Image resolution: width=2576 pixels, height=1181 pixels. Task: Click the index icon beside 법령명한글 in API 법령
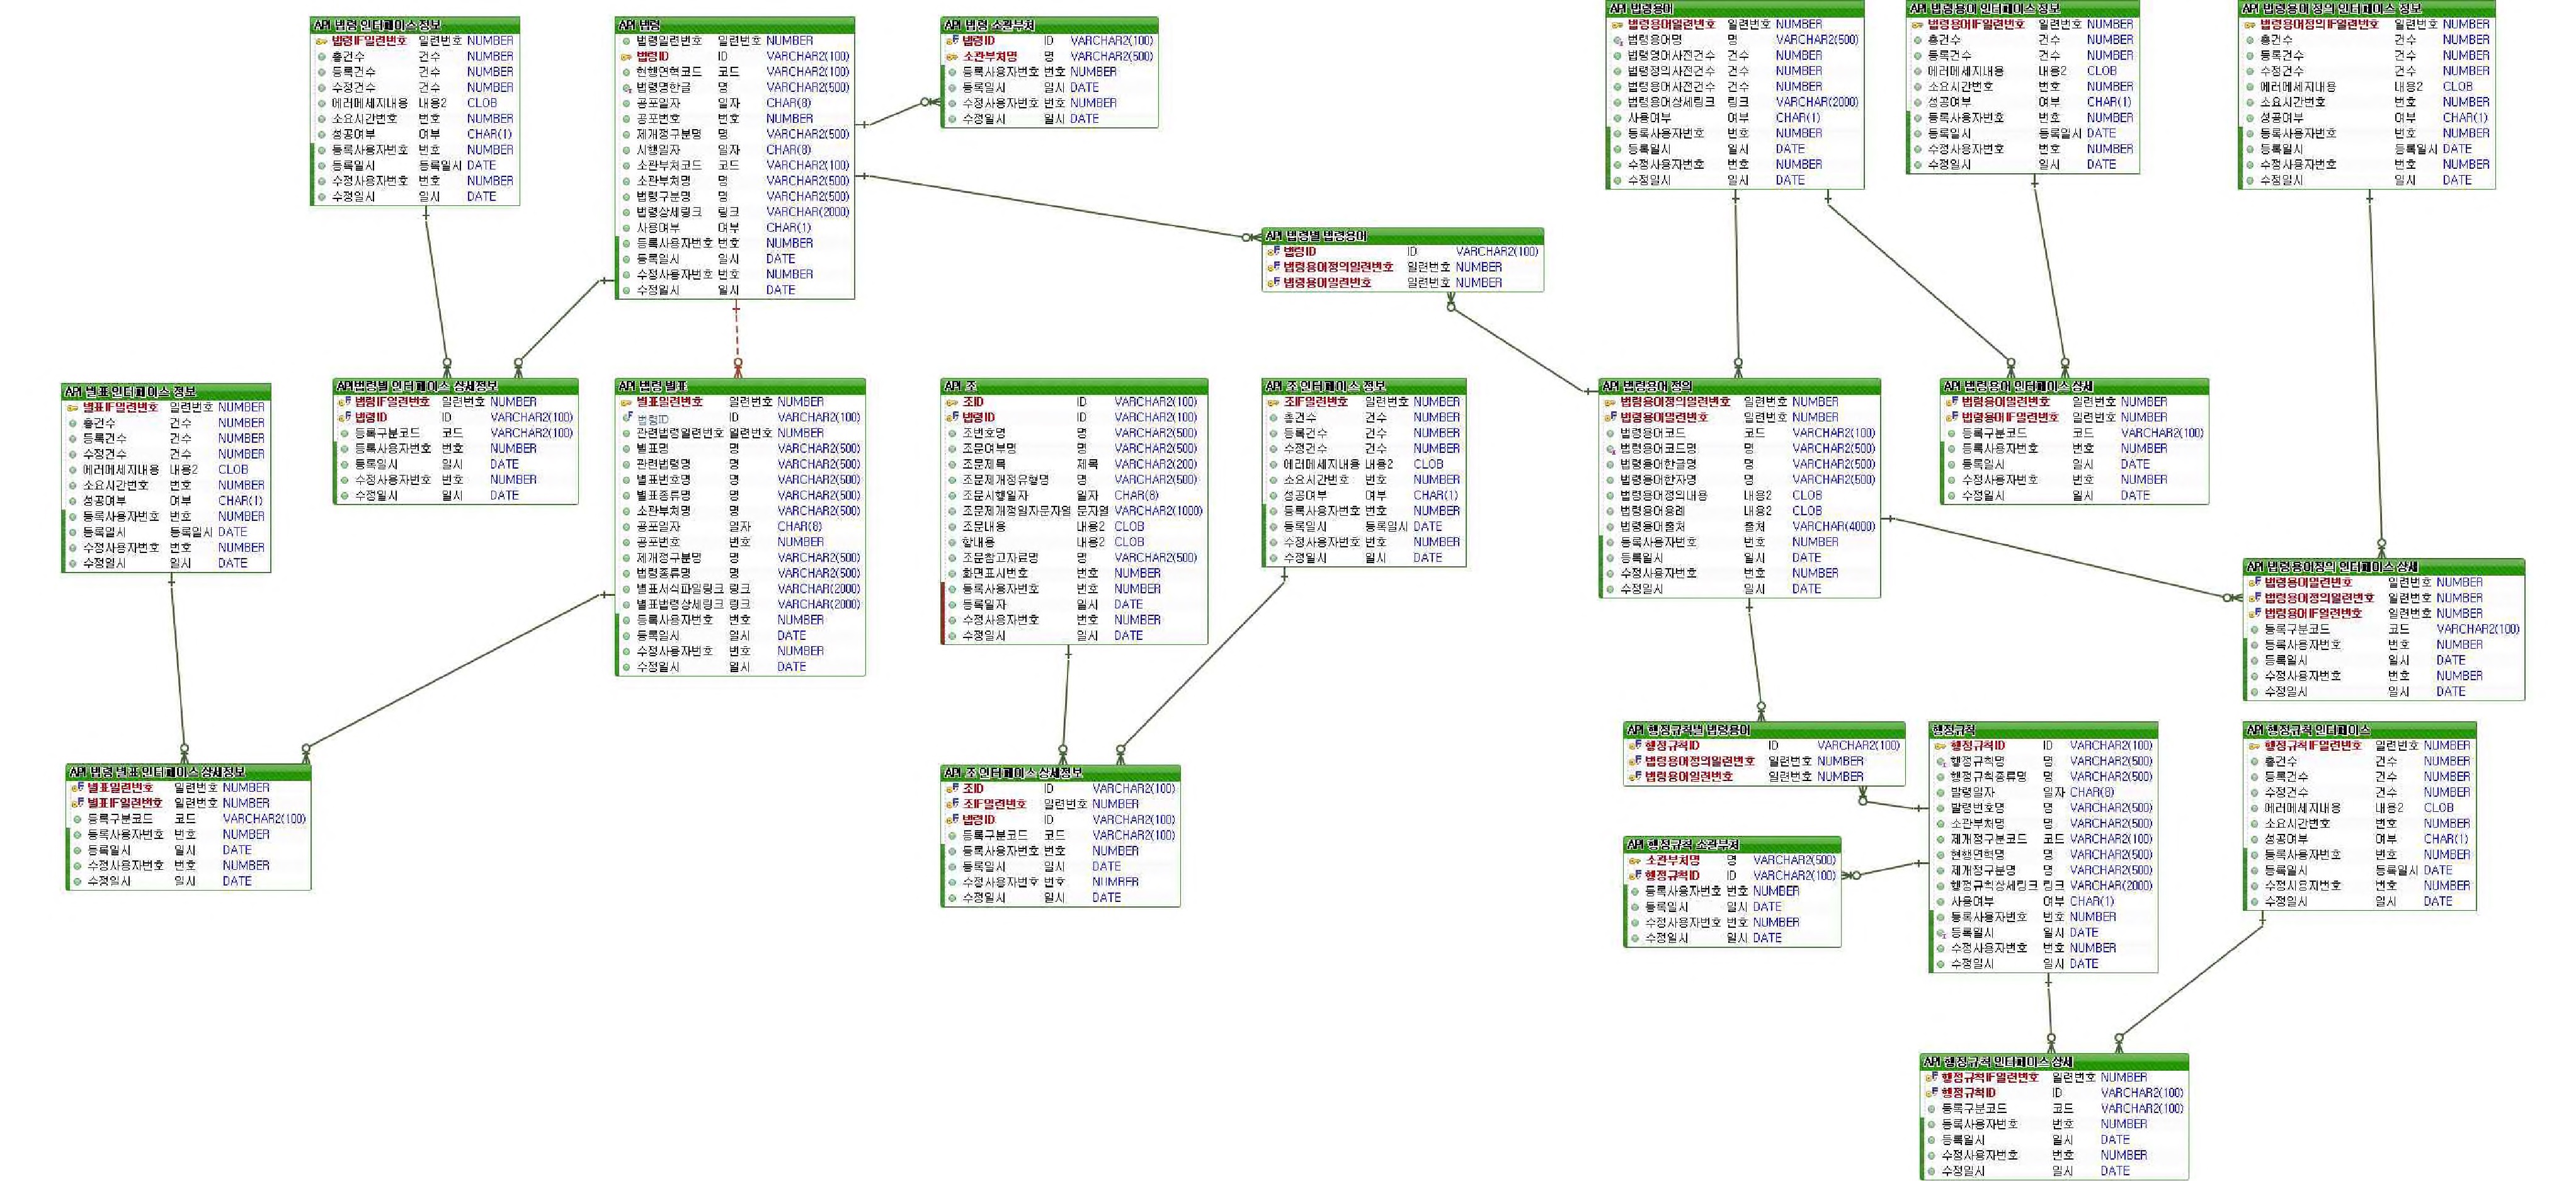pyautogui.click(x=626, y=88)
